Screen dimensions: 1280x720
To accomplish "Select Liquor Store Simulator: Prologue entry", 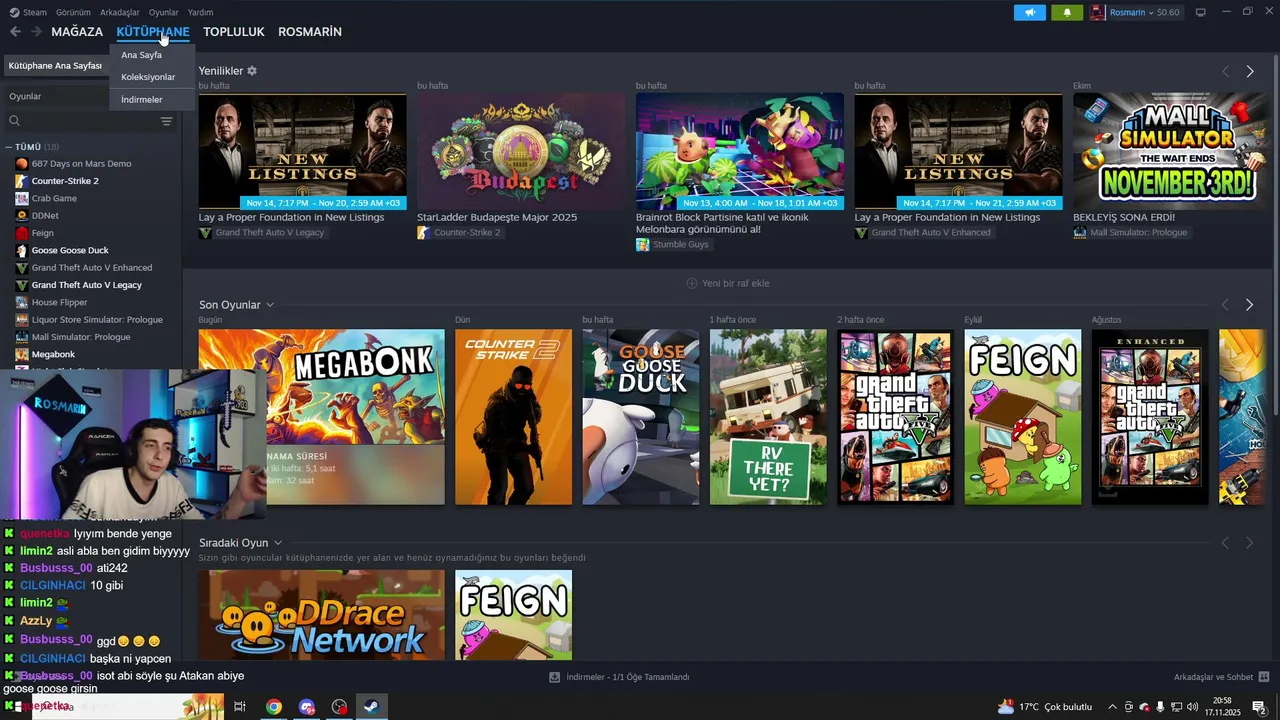I will click(x=97, y=320).
